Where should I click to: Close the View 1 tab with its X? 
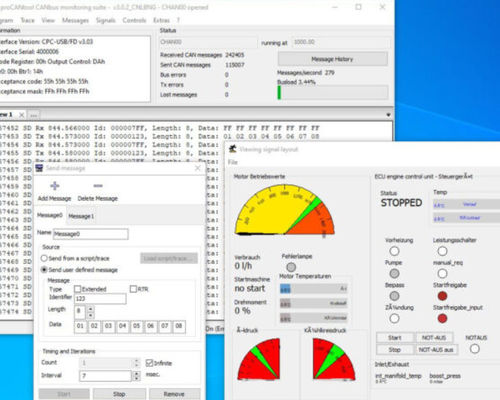point(21,115)
